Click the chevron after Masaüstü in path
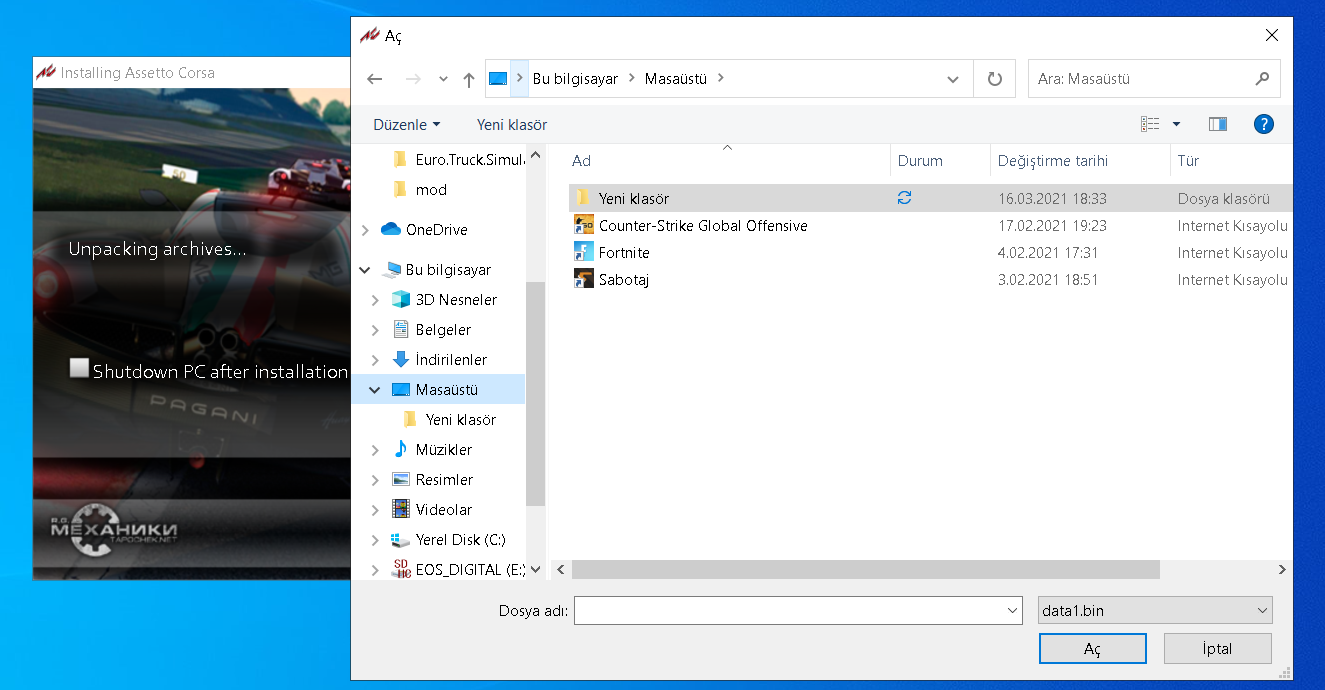This screenshot has width=1325, height=690. pyautogui.click(x=721, y=78)
